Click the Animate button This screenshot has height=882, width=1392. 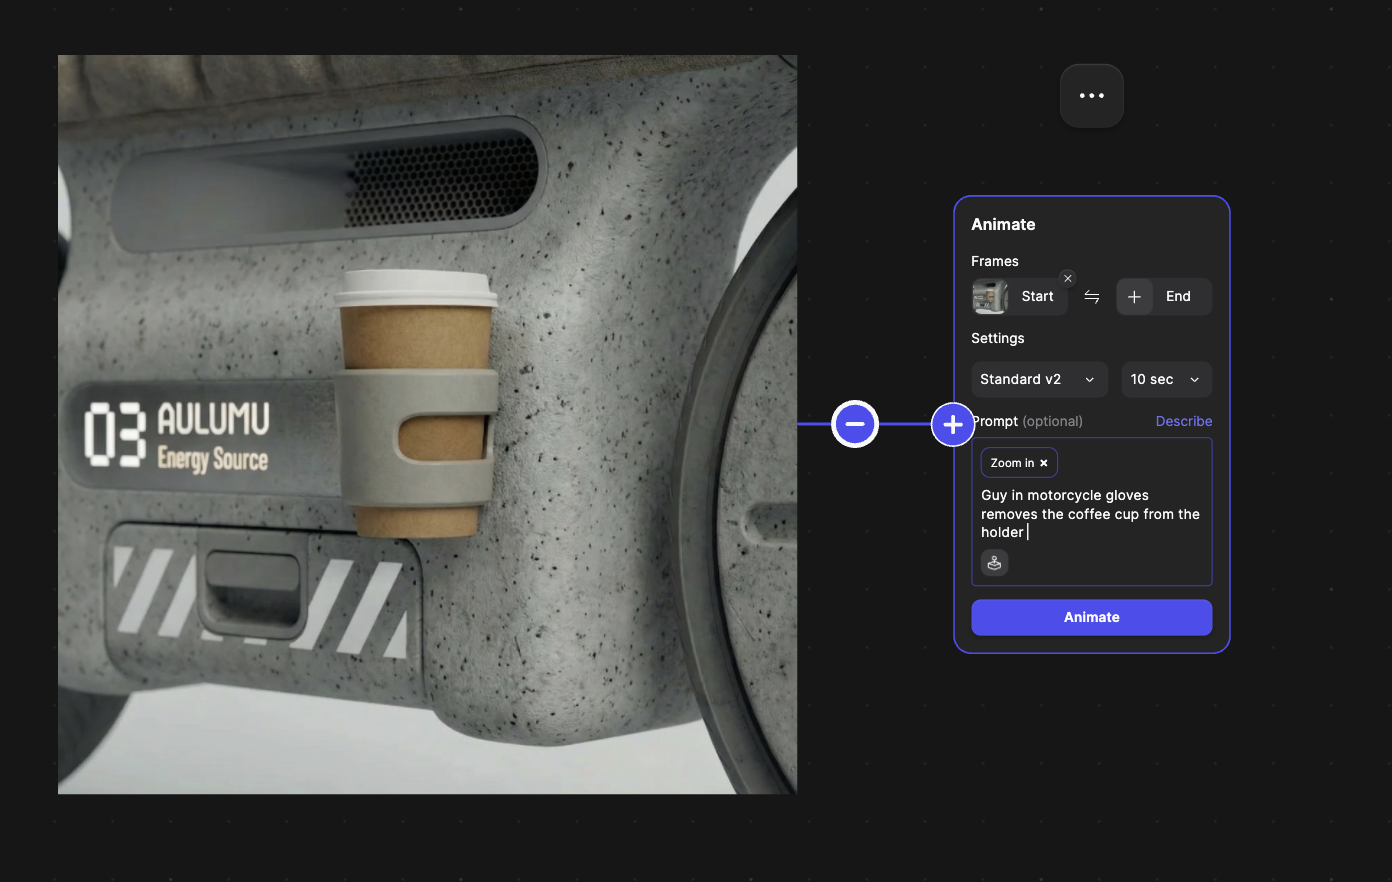tap(1092, 617)
